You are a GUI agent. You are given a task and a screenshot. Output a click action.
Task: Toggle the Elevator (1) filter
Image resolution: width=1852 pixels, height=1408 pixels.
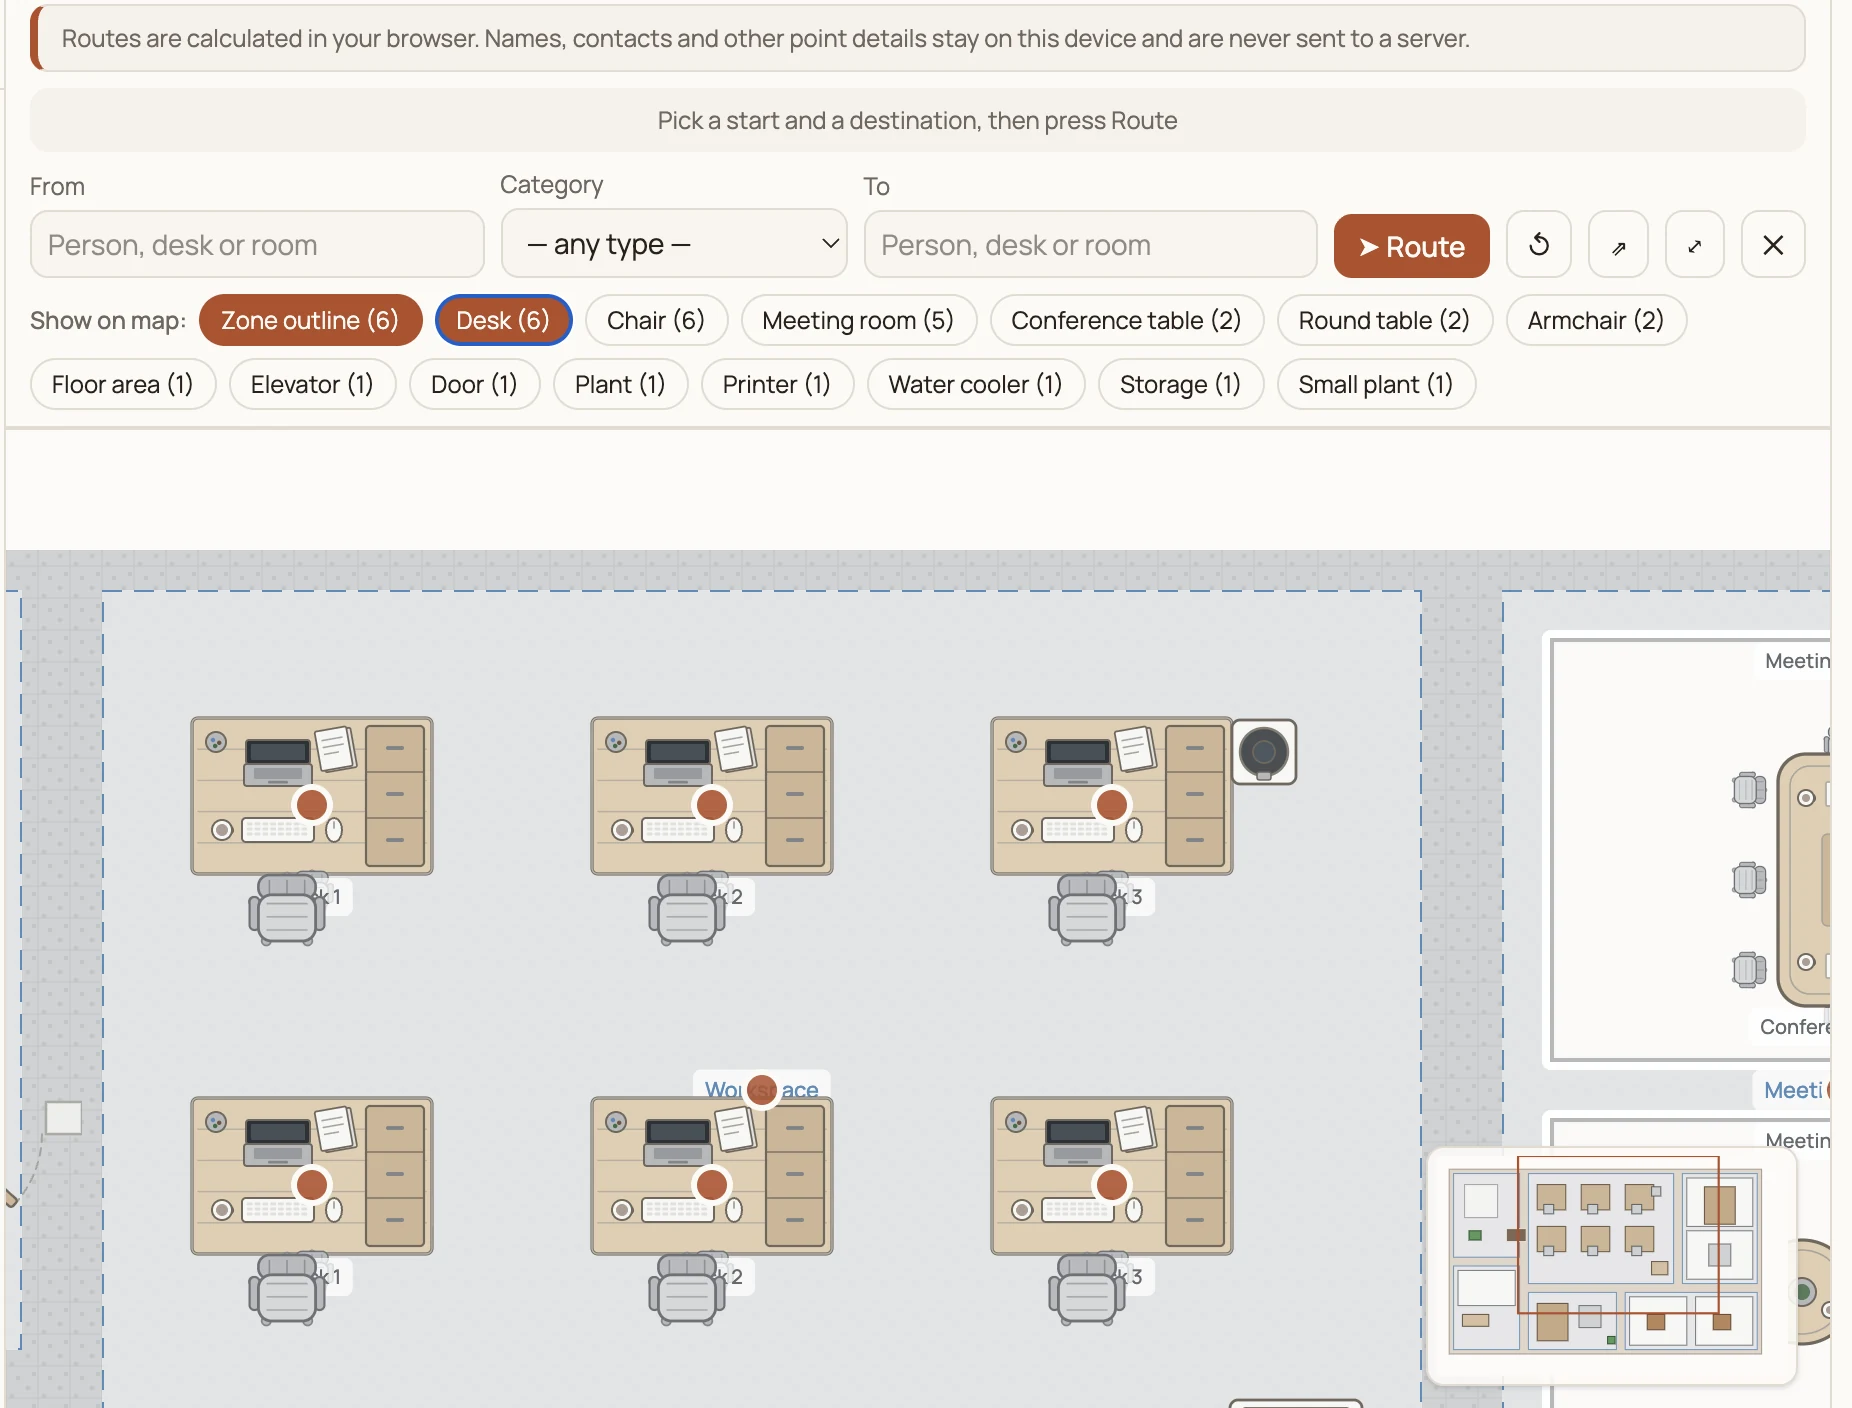[x=312, y=384]
